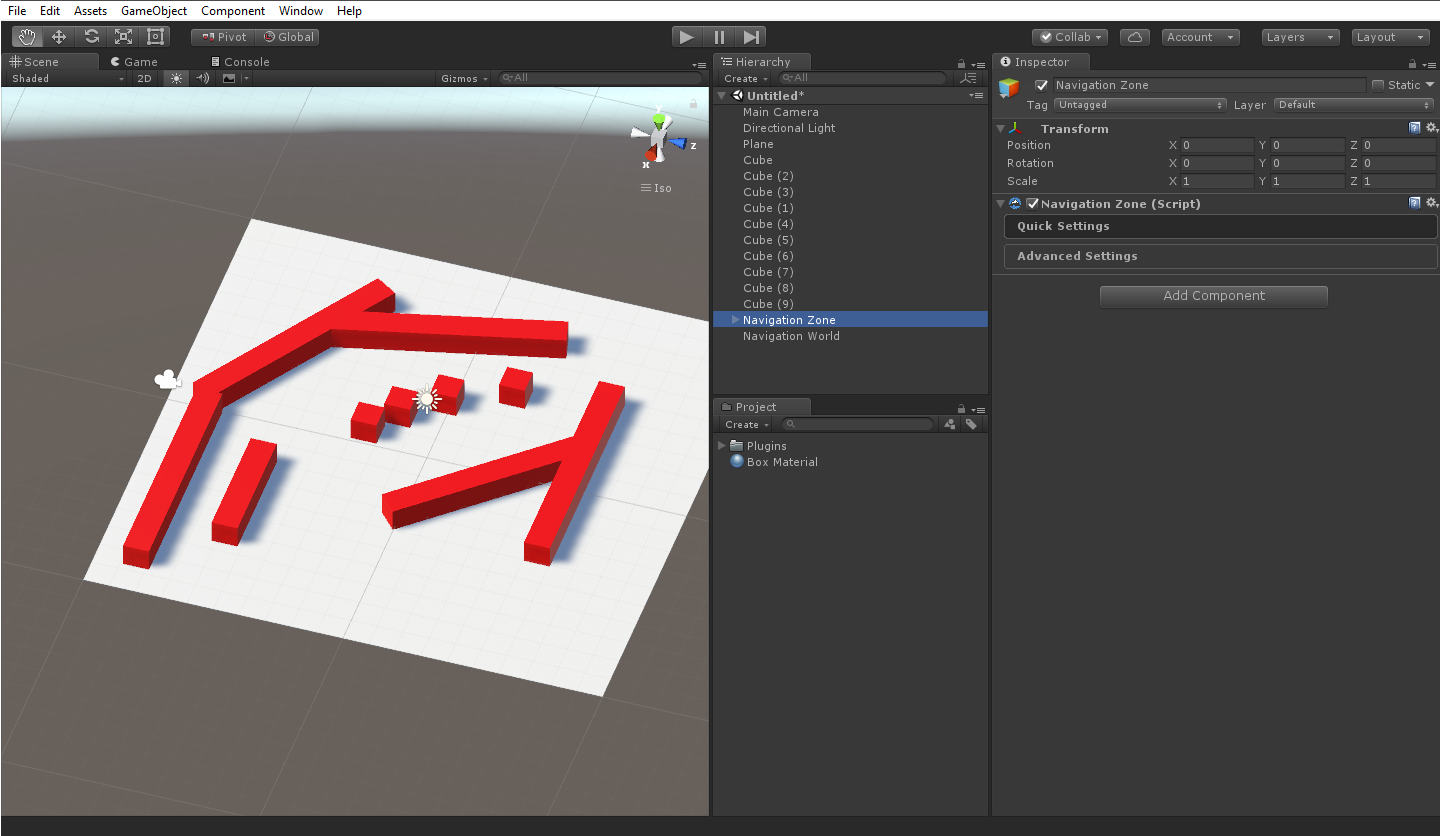Open Navigation Zone script gear menu
This screenshot has width=1440, height=836.
1432,203
